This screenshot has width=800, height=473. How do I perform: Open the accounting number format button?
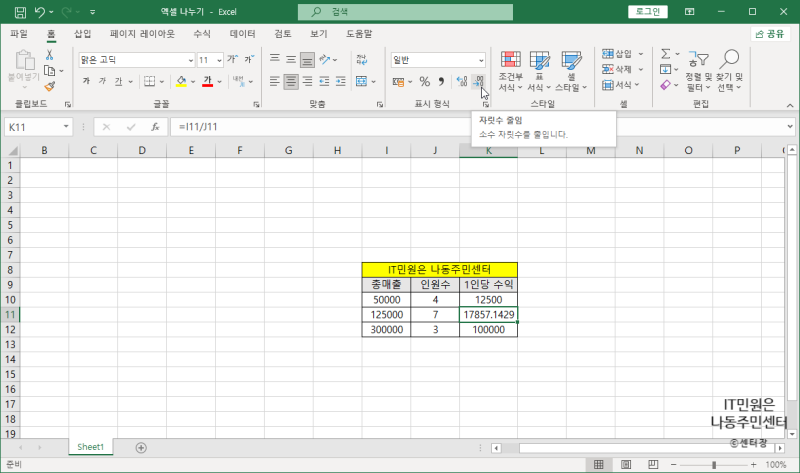398,81
